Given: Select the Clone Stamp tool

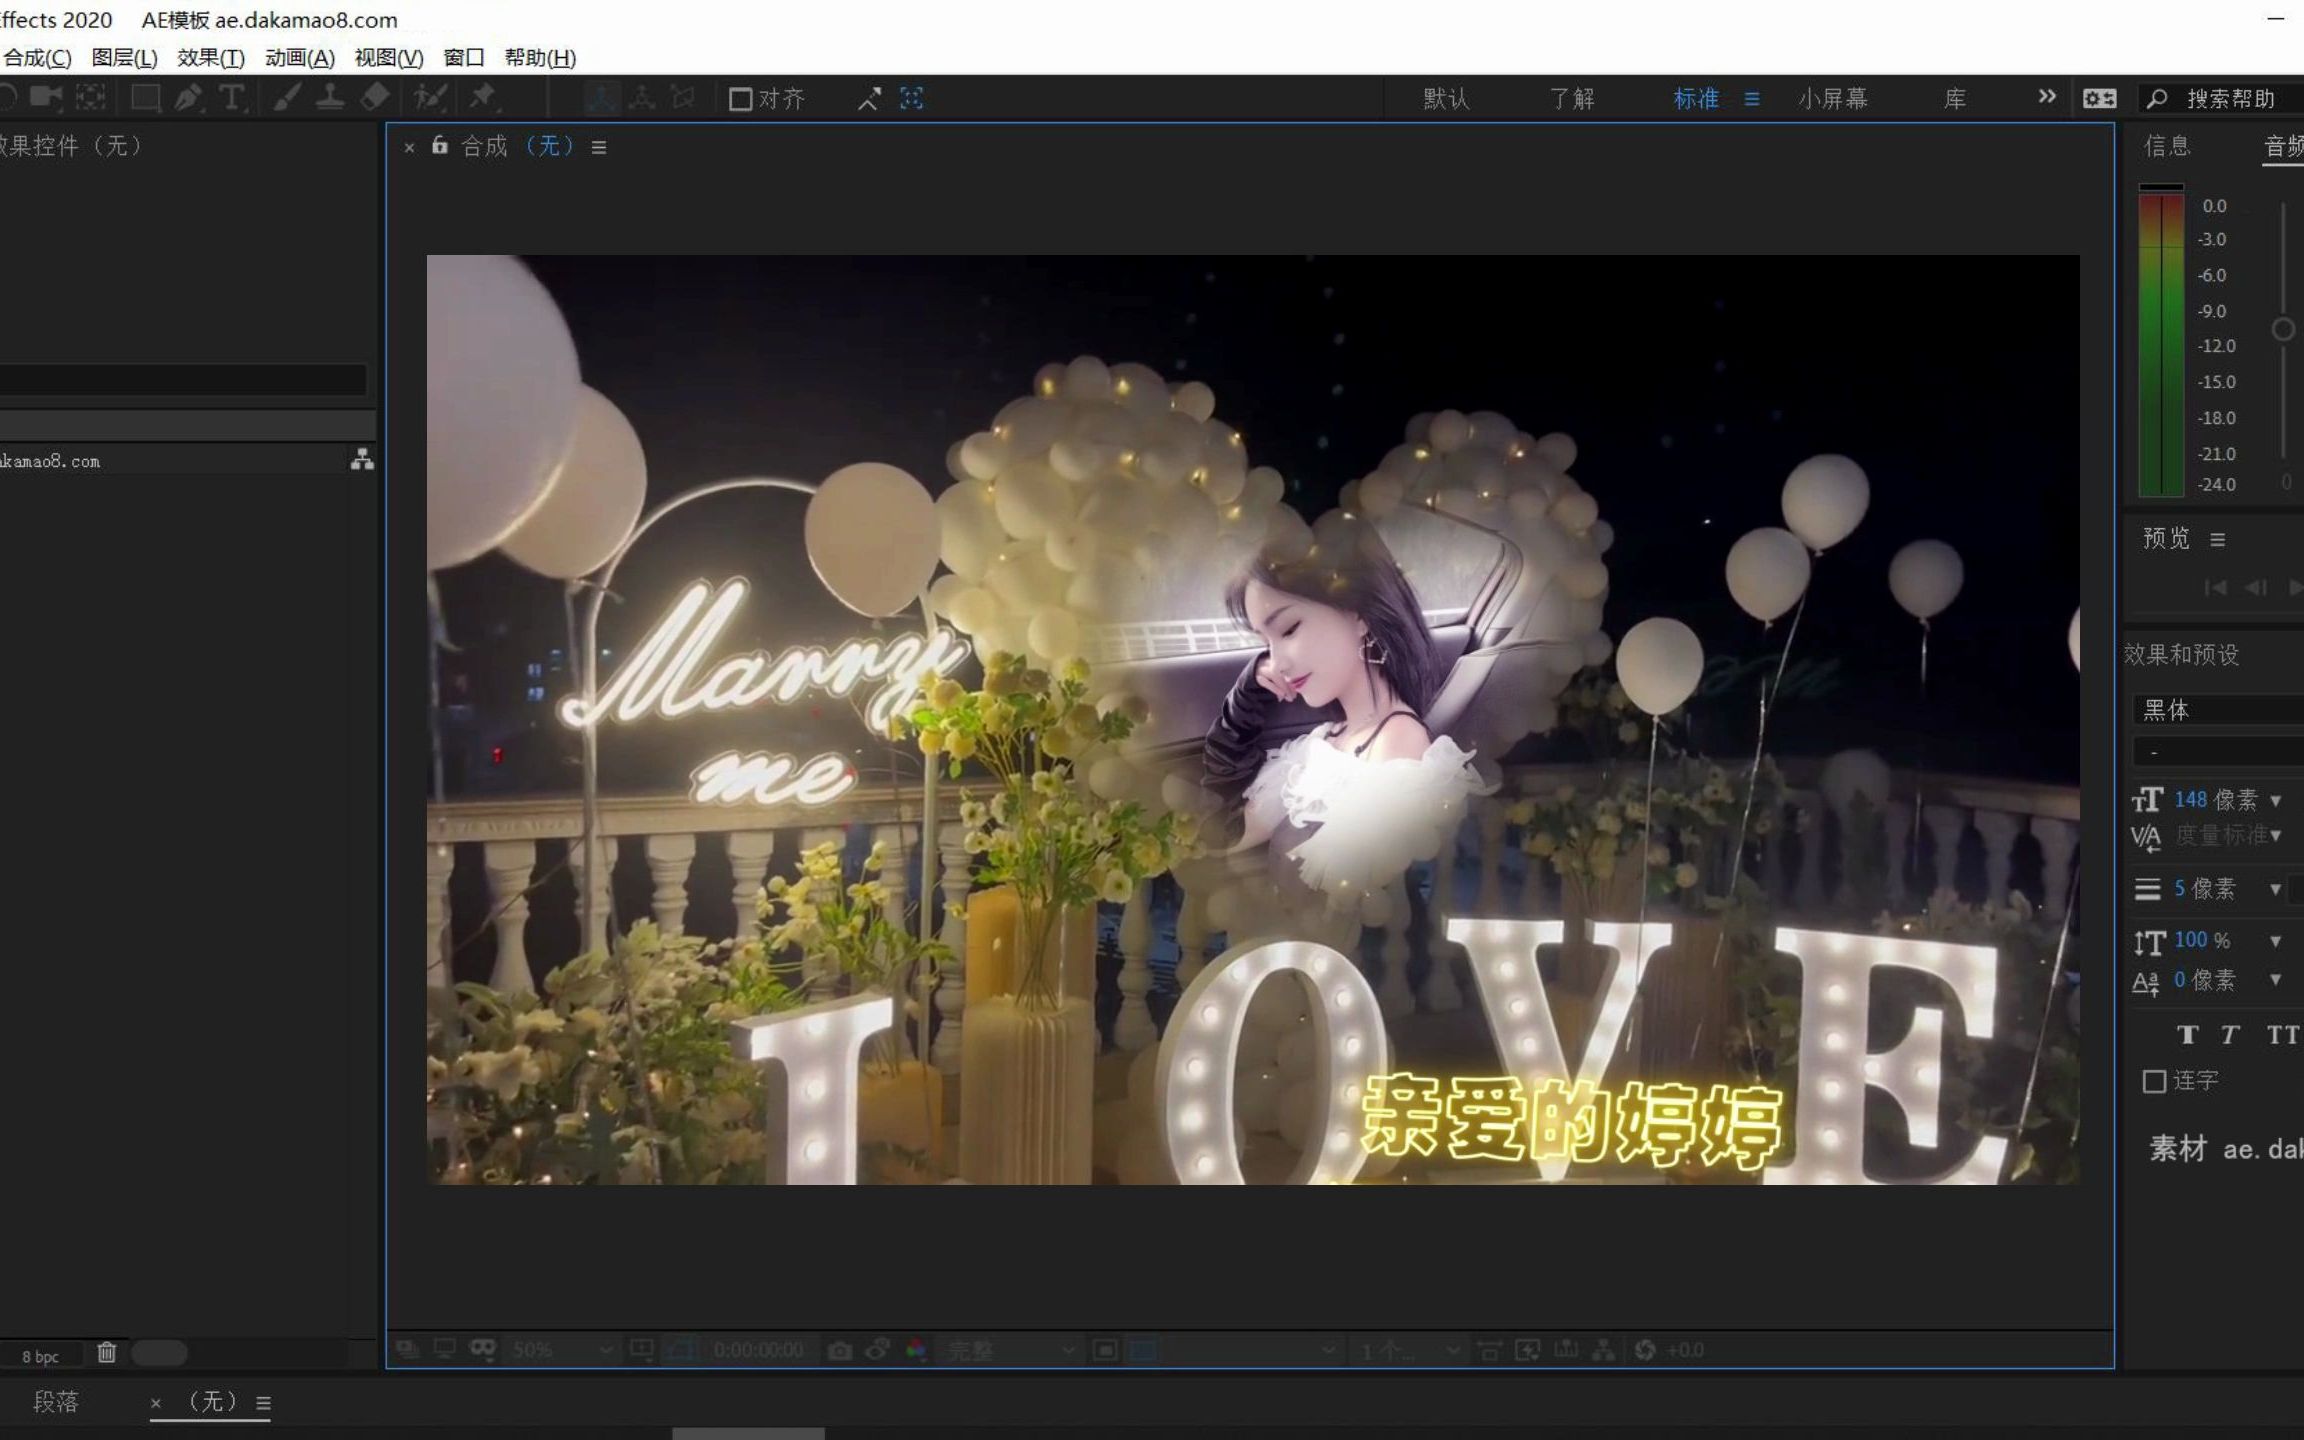Looking at the screenshot, I should [330, 97].
